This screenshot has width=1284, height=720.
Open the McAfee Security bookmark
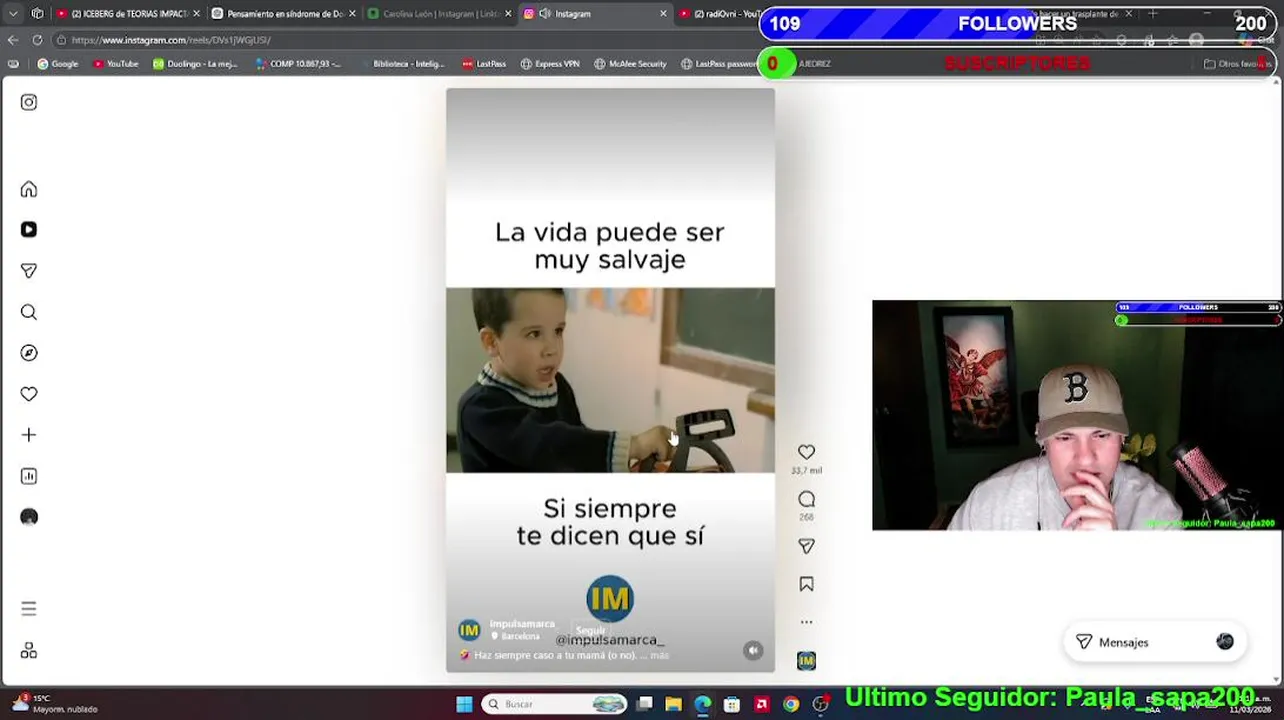[630, 64]
